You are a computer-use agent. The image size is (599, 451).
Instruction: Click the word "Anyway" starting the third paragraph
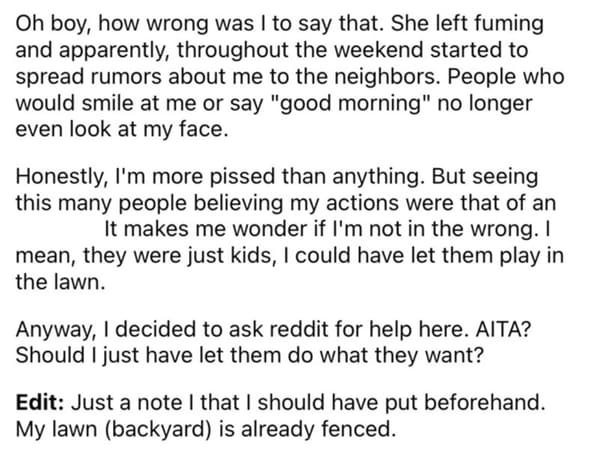54,330
